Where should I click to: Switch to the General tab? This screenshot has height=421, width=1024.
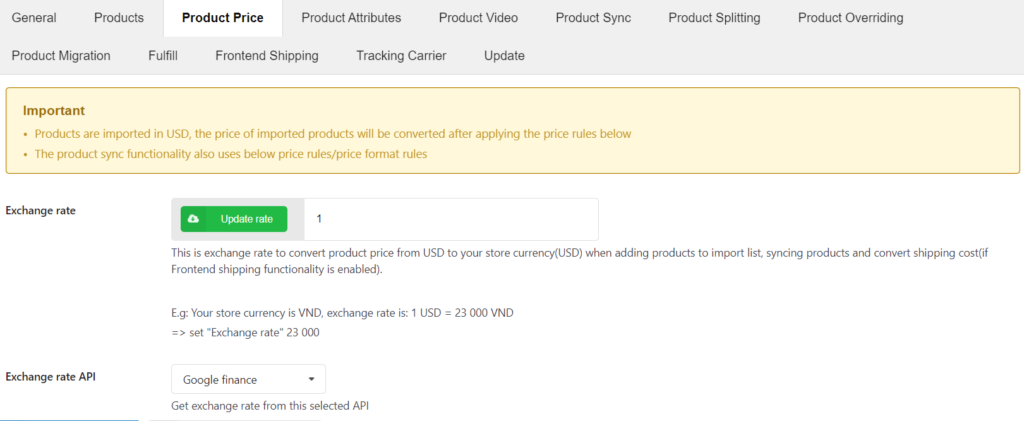pyautogui.click(x=34, y=18)
